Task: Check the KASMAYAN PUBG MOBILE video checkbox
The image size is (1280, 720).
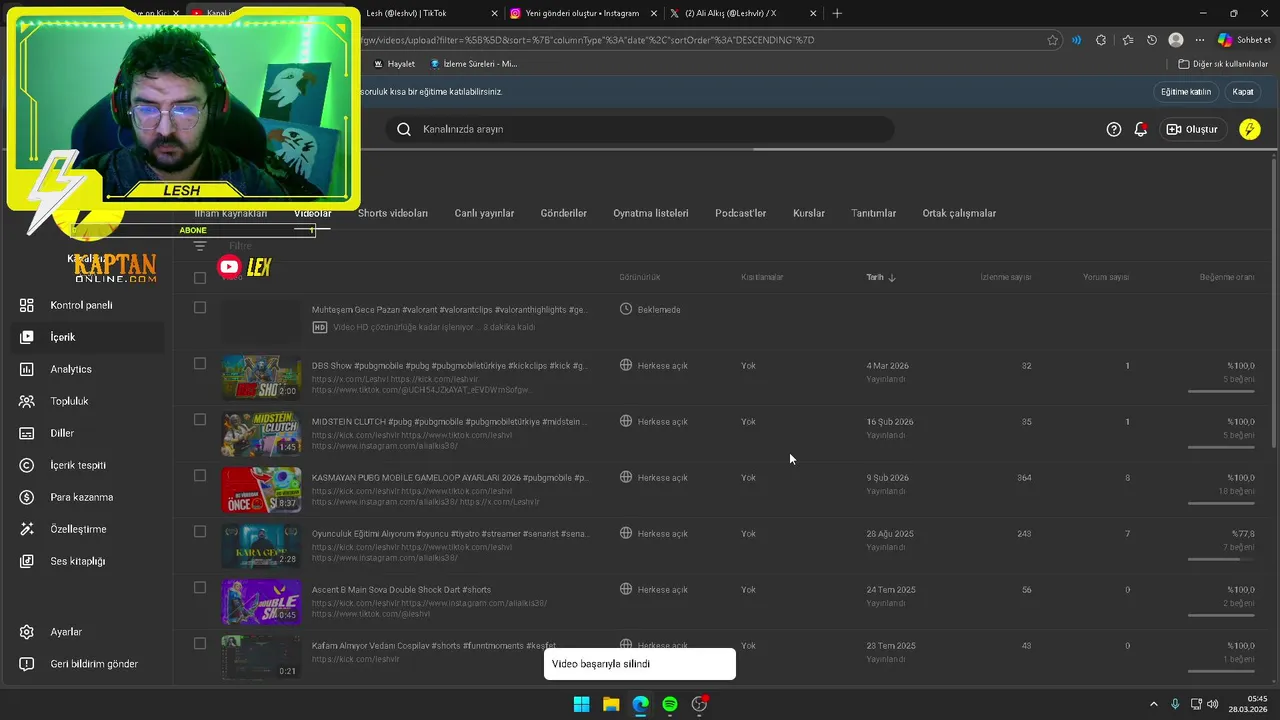Action: (200, 475)
